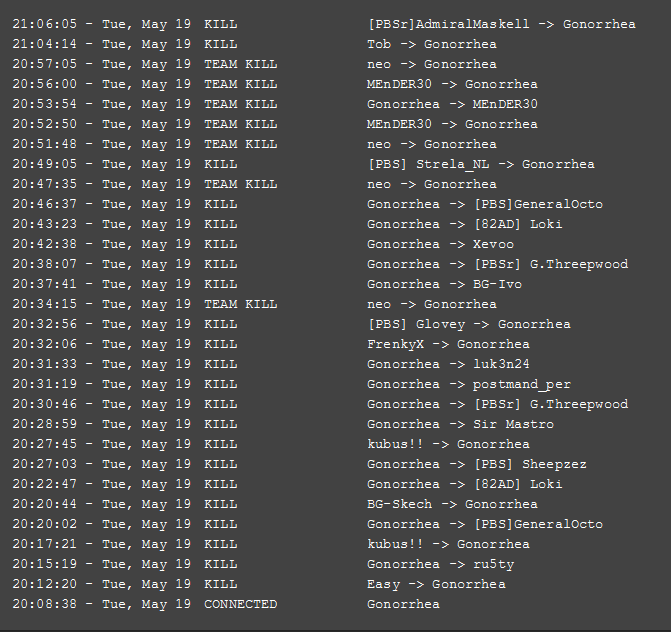The height and width of the screenshot is (632, 671).
Task: Select the 20:38:07 G.Threepwood kill row
Action: click(x=497, y=264)
